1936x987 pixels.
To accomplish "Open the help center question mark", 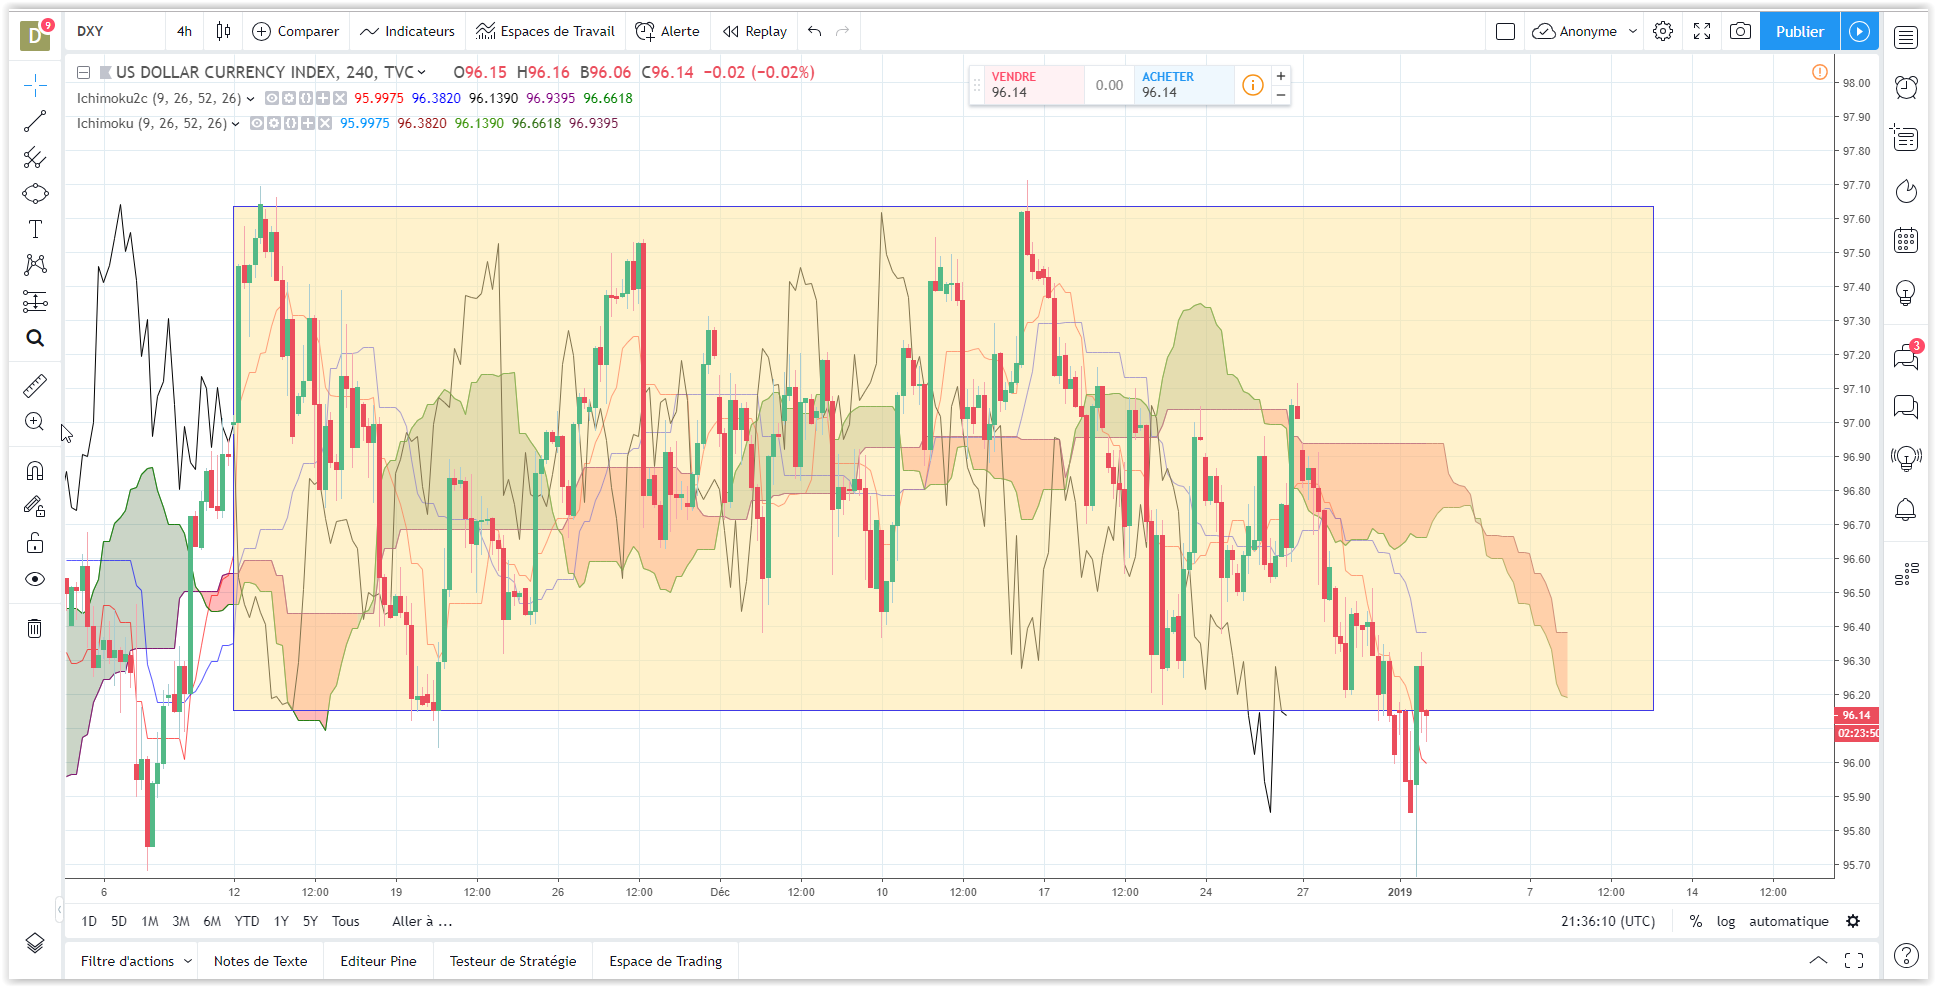I will (1906, 956).
